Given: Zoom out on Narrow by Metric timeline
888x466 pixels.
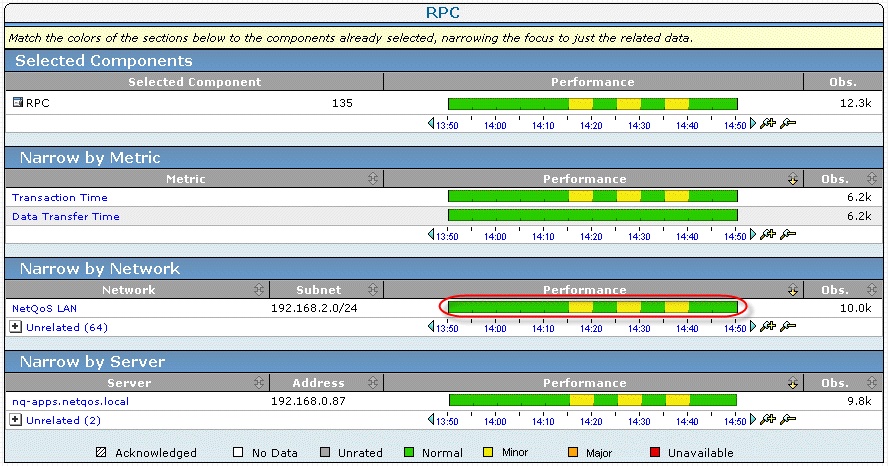Looking at the screenshot, I should pyautogui.click(x=788, y=234).
